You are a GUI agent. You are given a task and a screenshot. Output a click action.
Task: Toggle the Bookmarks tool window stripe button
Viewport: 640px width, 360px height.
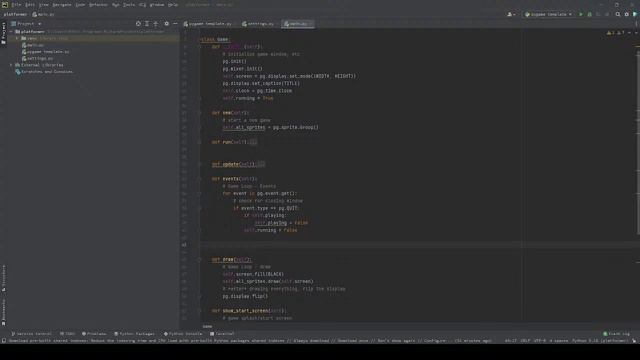(4, 312)
